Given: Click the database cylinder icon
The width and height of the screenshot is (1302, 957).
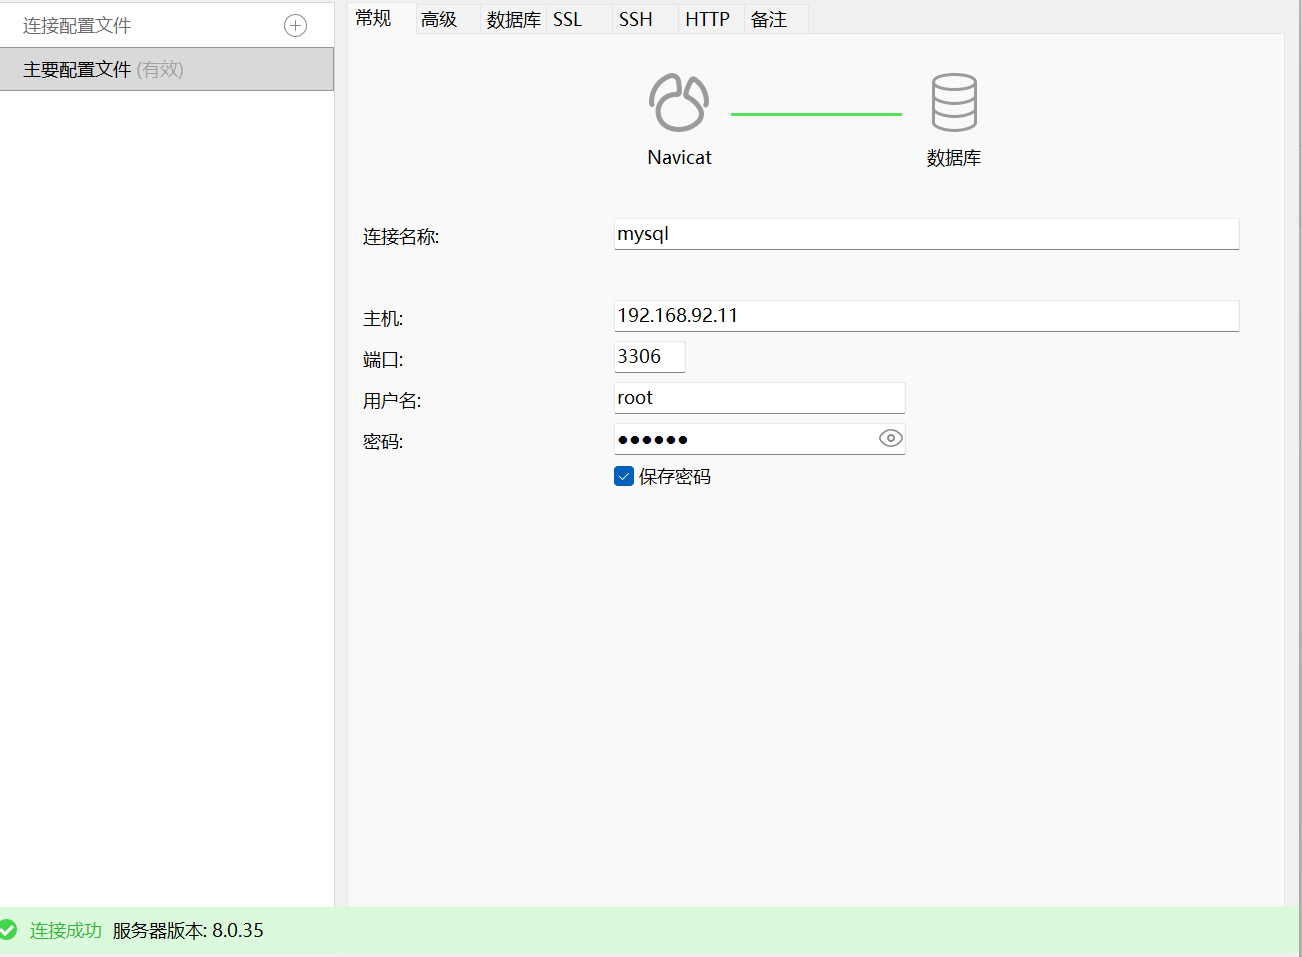Looking at the screenshot, I should [x=954, y=102].
